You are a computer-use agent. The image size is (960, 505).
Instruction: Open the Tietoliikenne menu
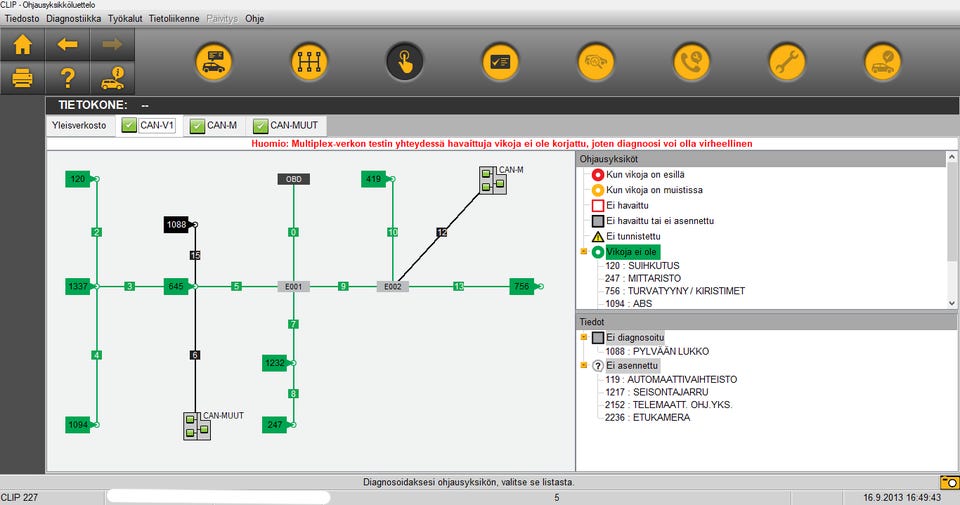pos(174,18)
